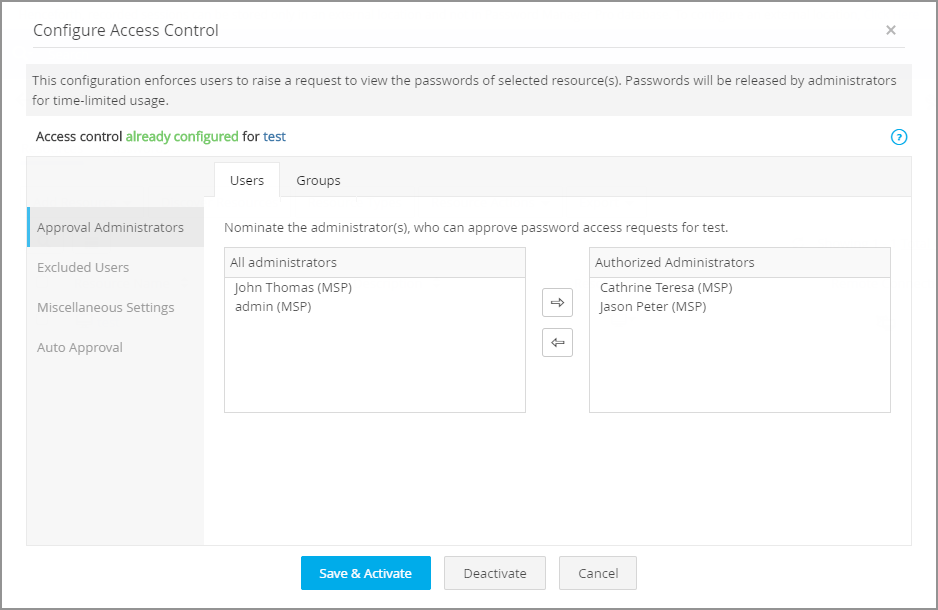This screenshot has height=610, width=938.
Task: Open the Auto Approval section
Action: point(80,347)
